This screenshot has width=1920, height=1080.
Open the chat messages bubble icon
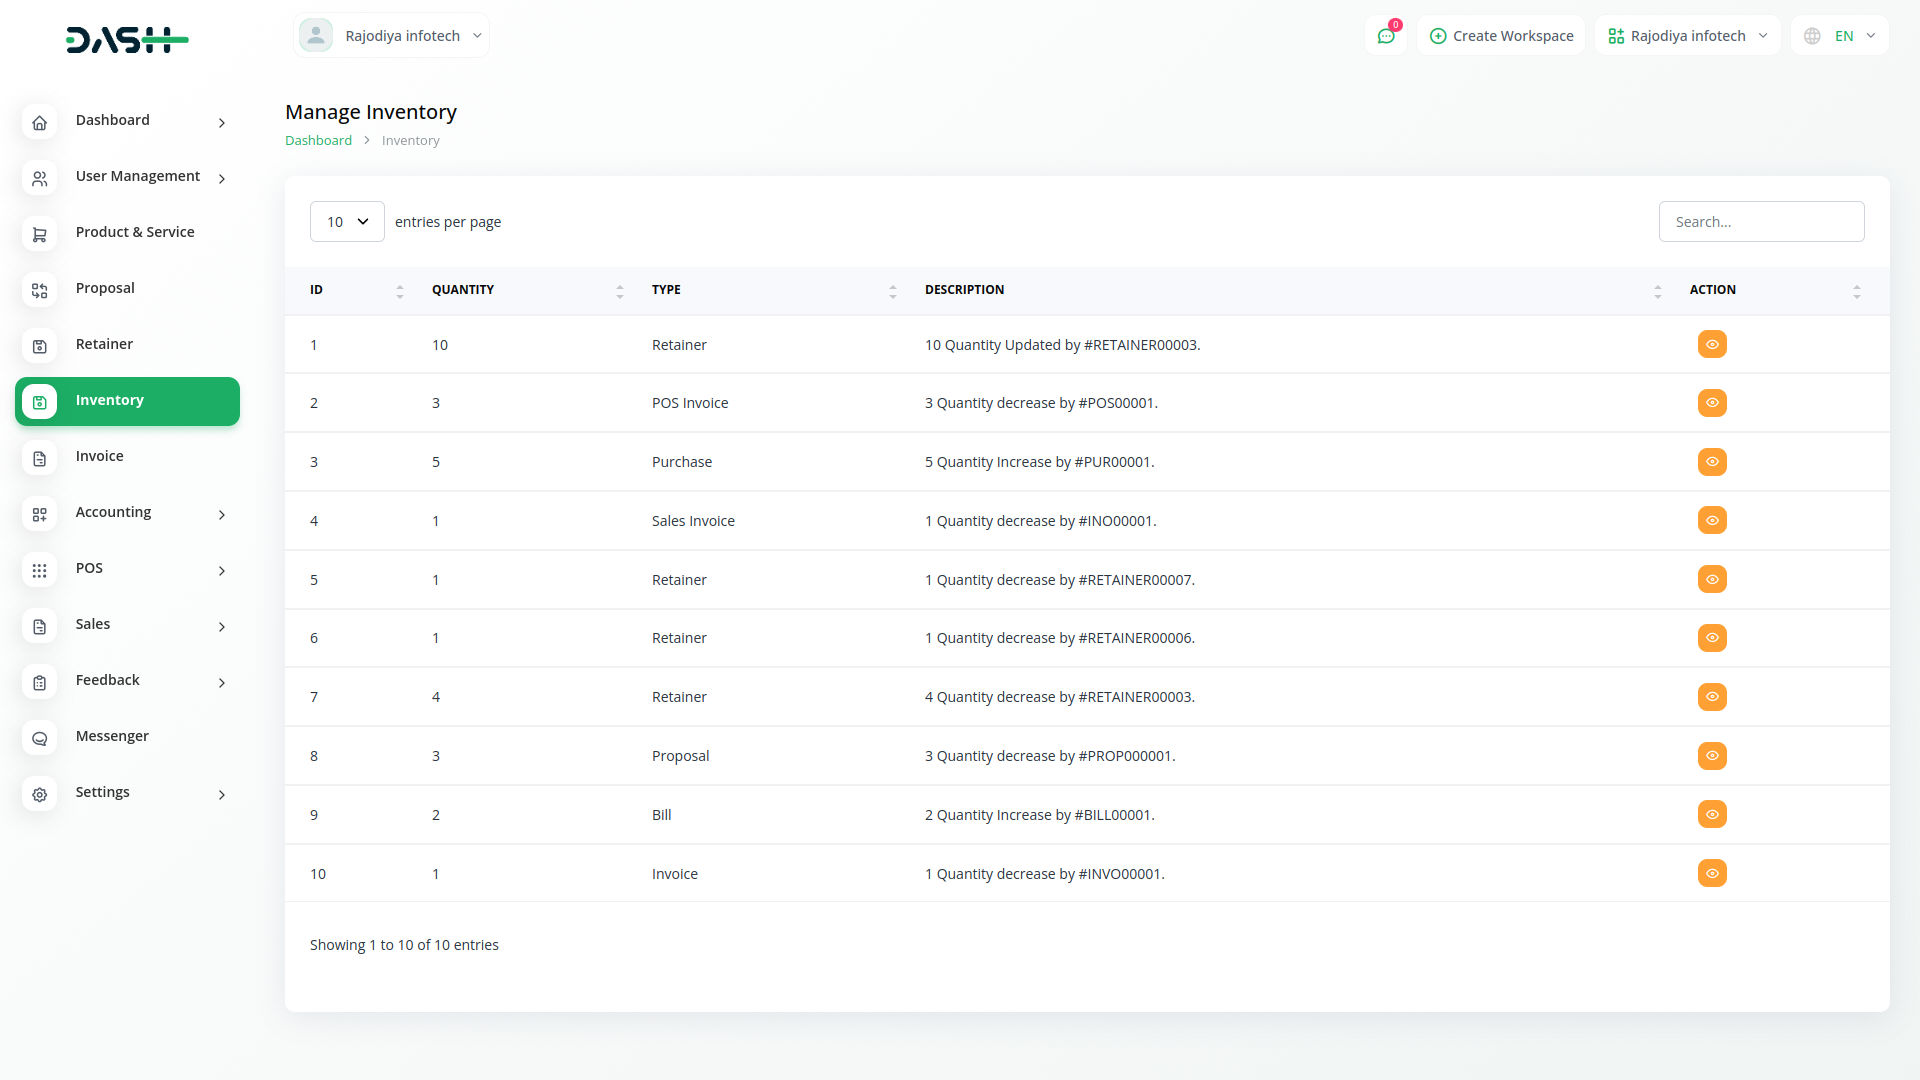[1386, 36]
